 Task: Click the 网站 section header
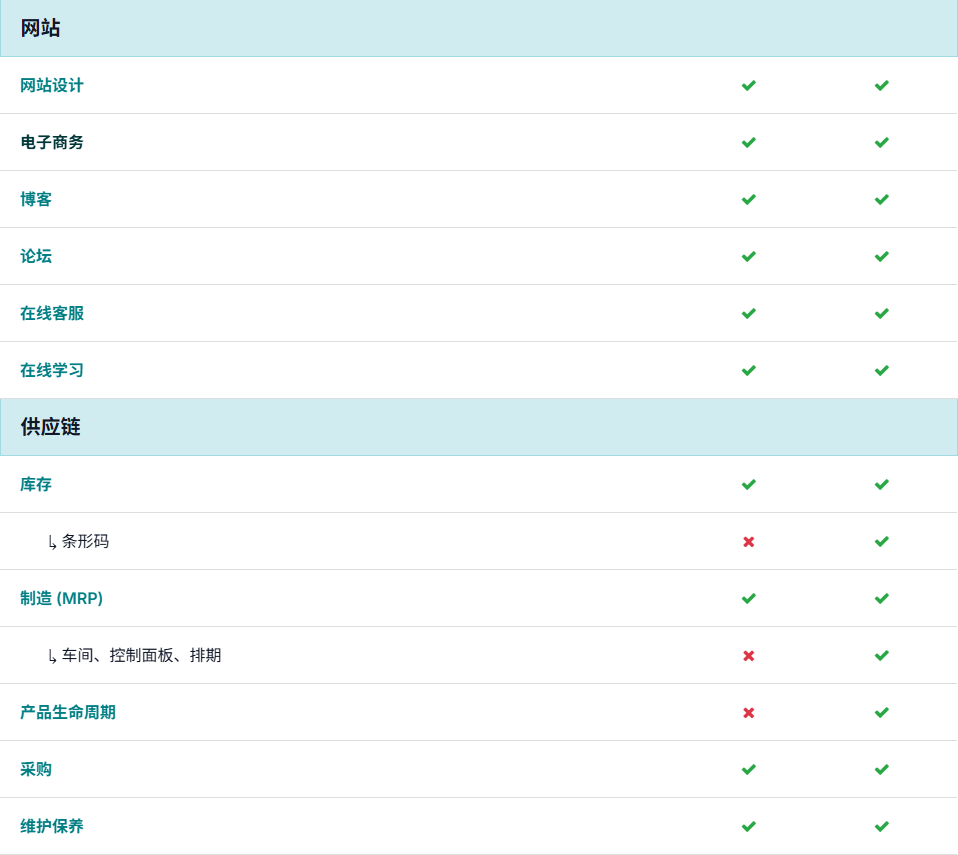pos(41,29)
